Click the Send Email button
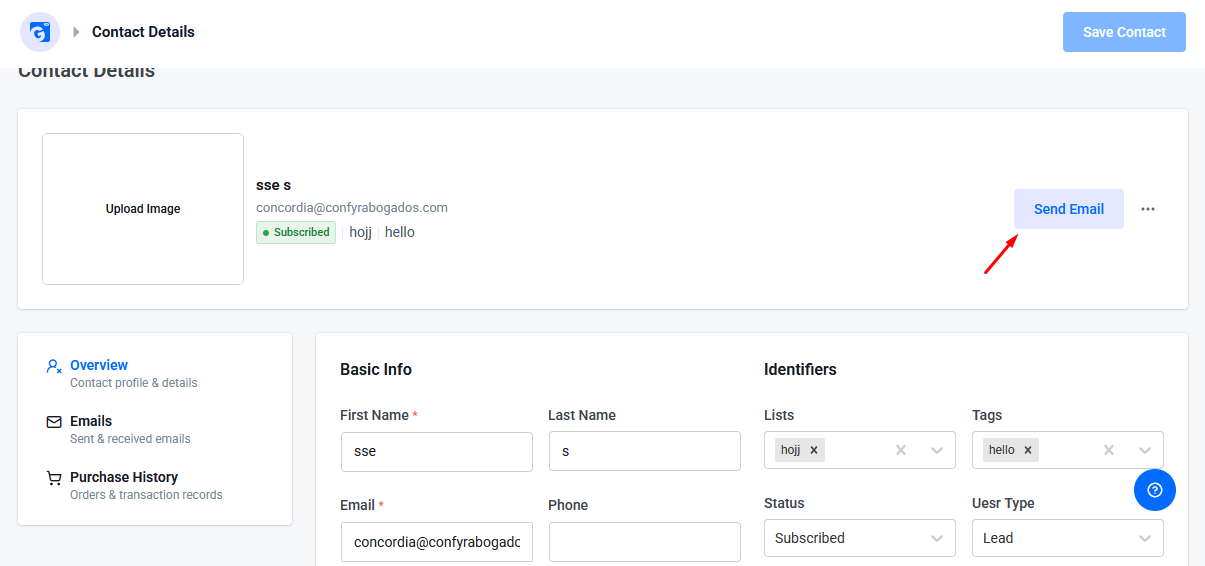Viewport: 1205px width, 566px height. click(x=1069, y=209)
